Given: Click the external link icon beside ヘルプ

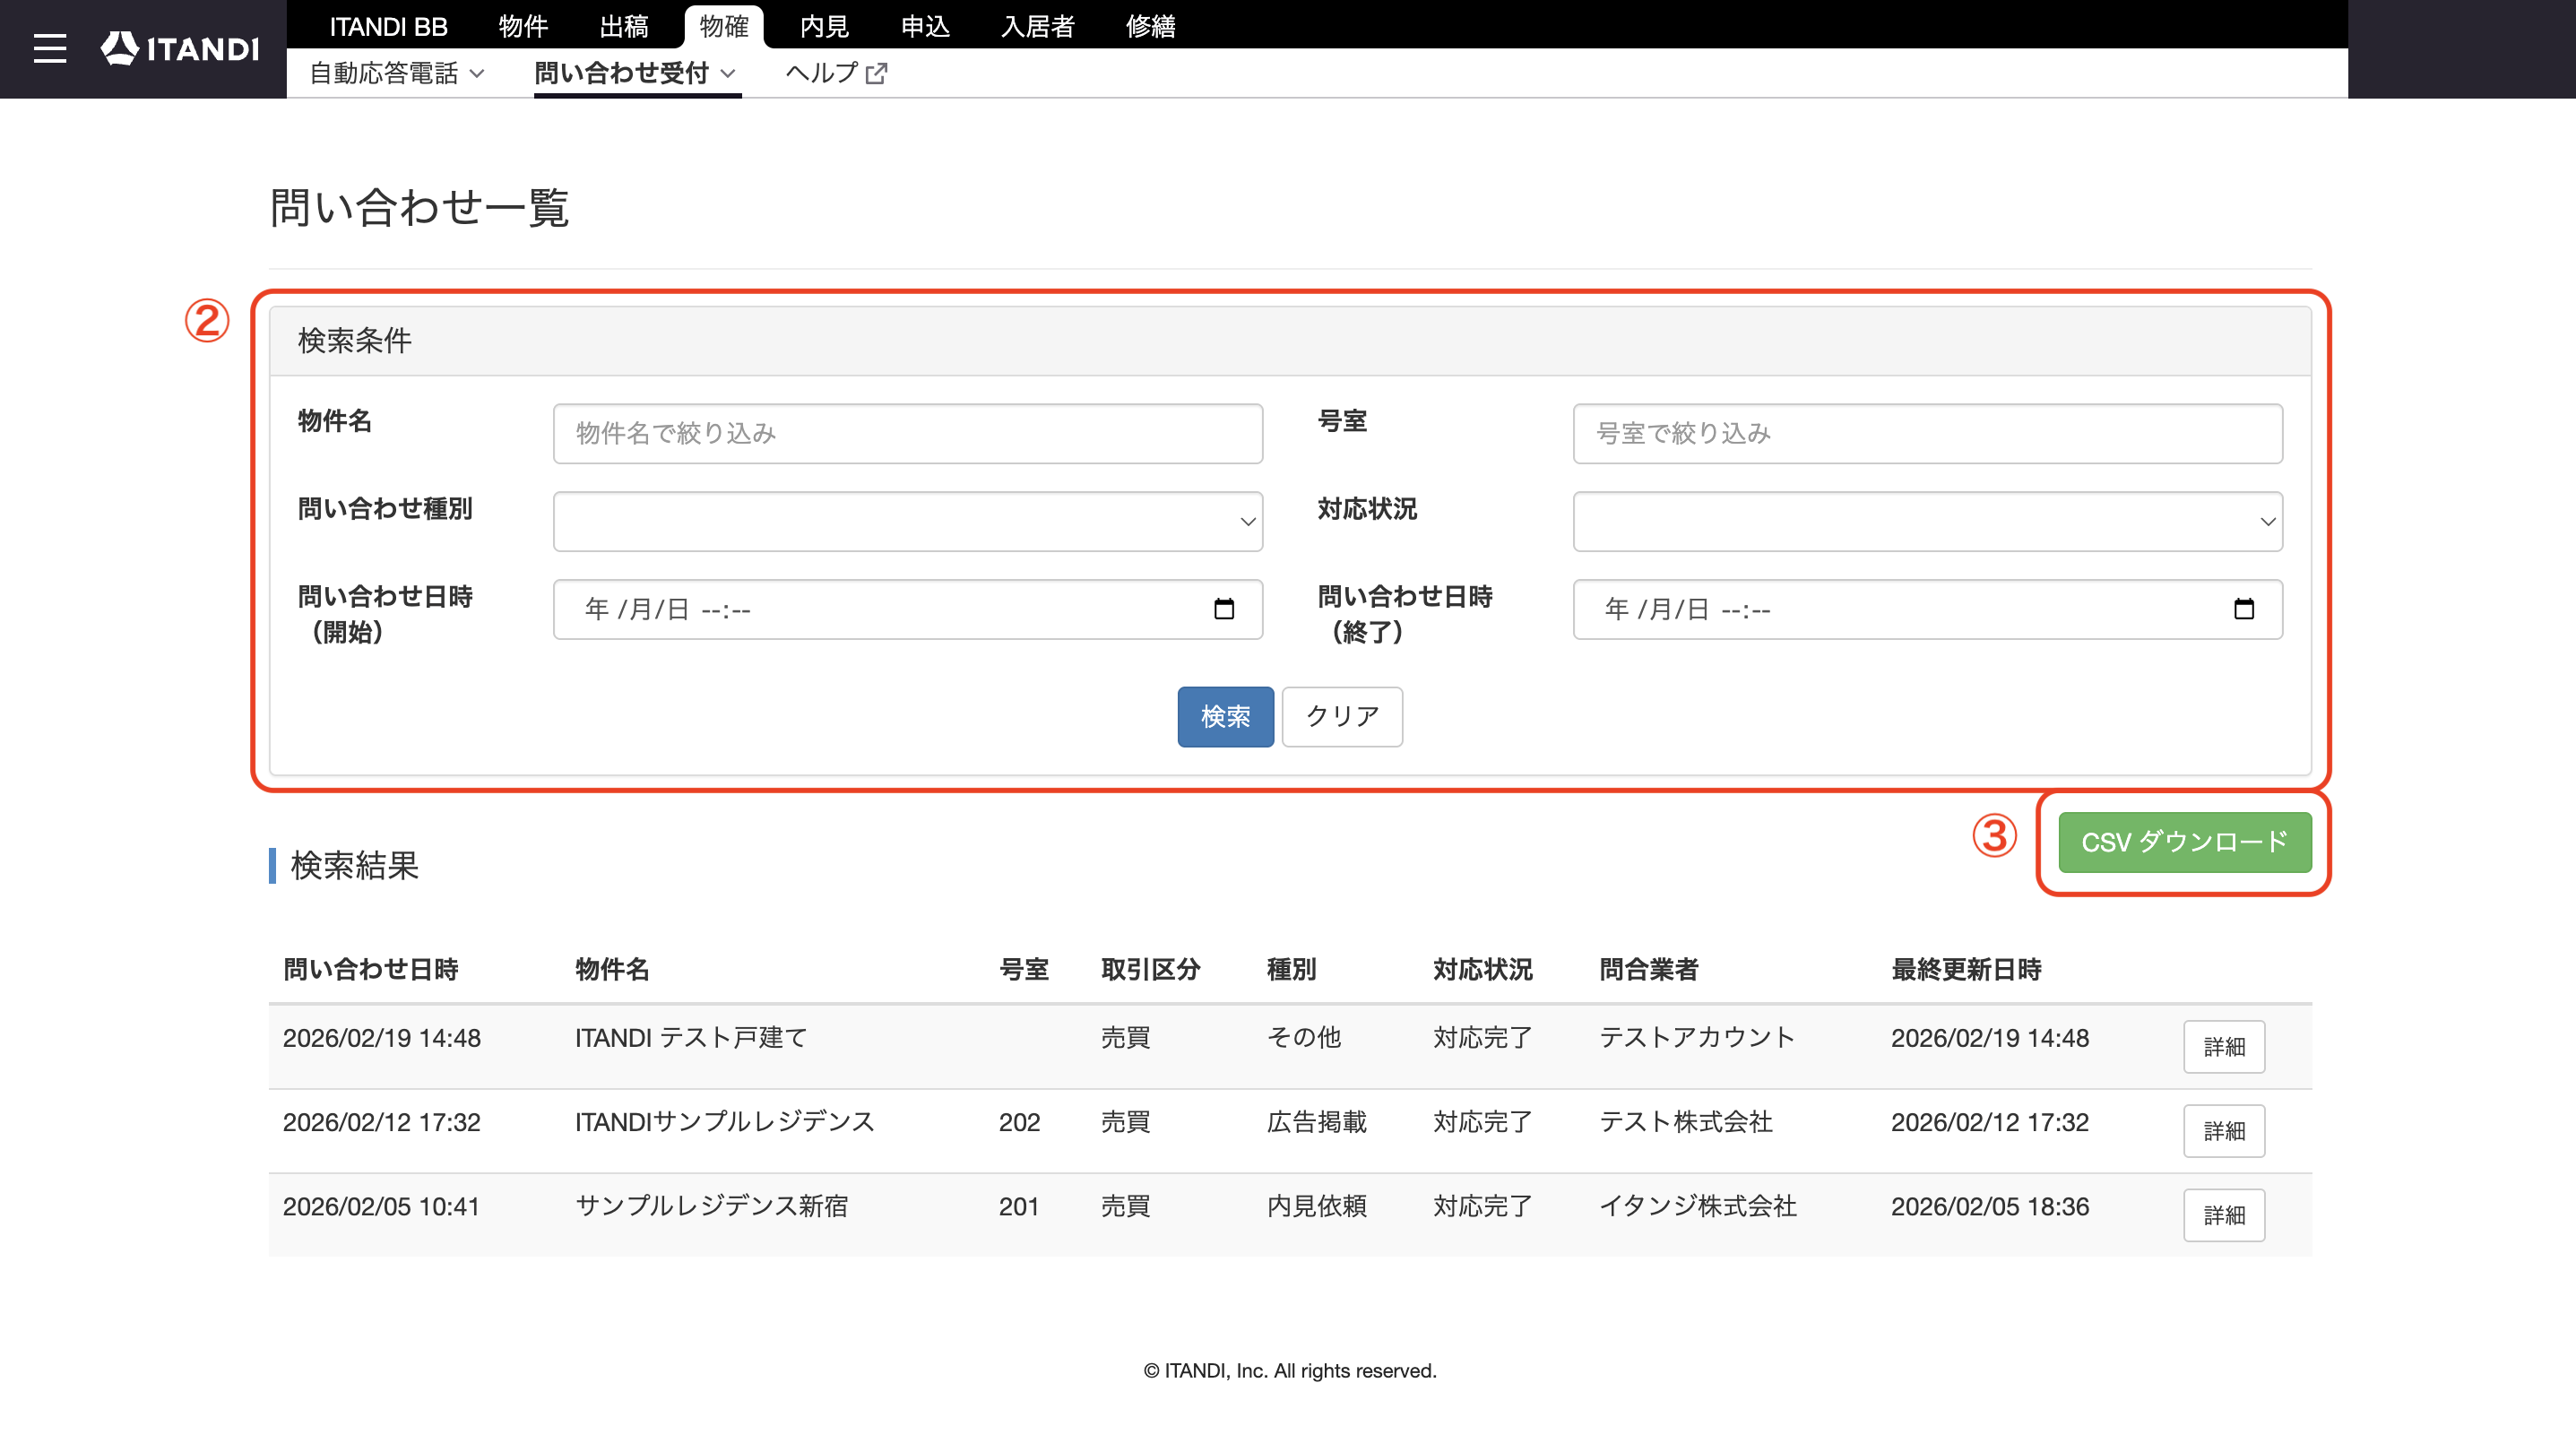Looking at the screenshot, I should (x=877, y=73).
